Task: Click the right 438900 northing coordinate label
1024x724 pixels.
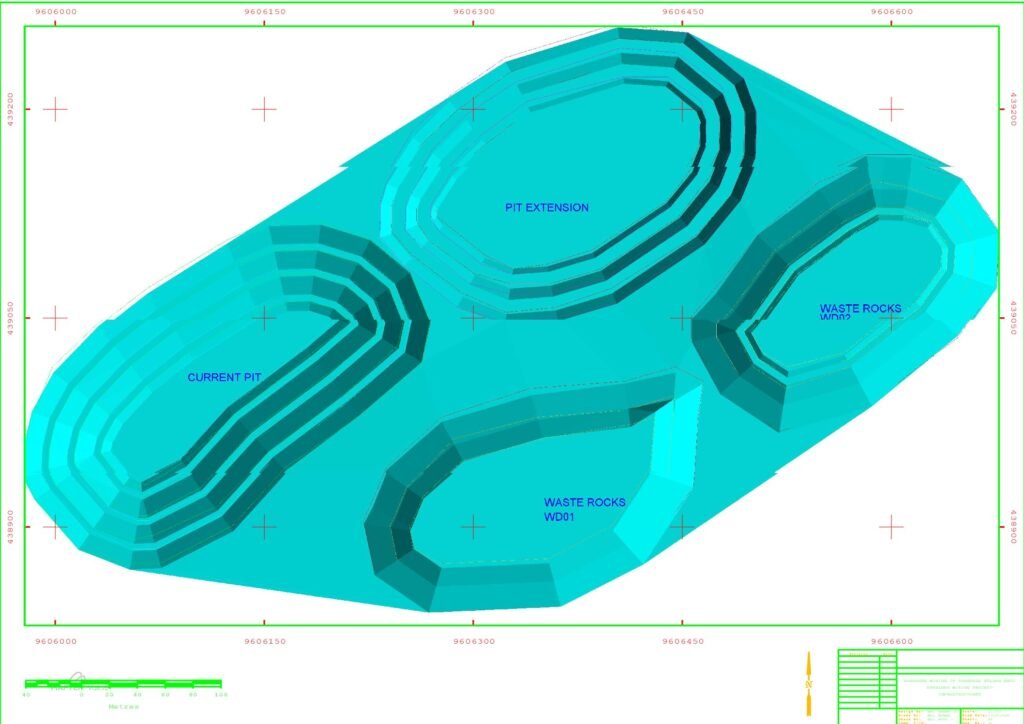Action: pos(1013,526)
